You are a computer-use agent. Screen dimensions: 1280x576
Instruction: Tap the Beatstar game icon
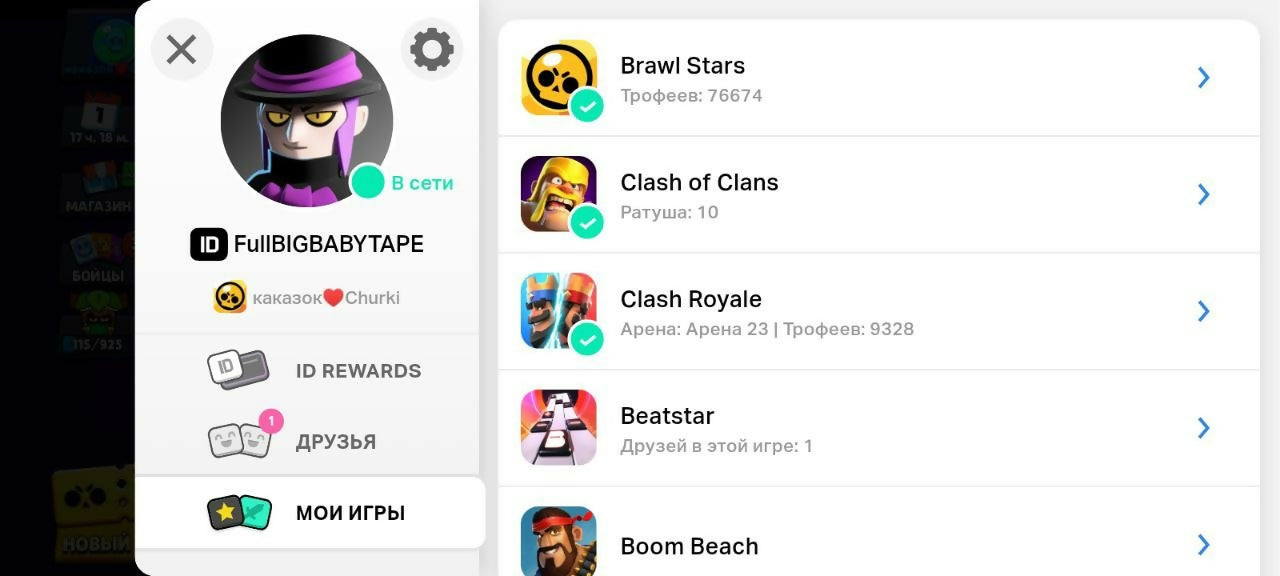559,428
